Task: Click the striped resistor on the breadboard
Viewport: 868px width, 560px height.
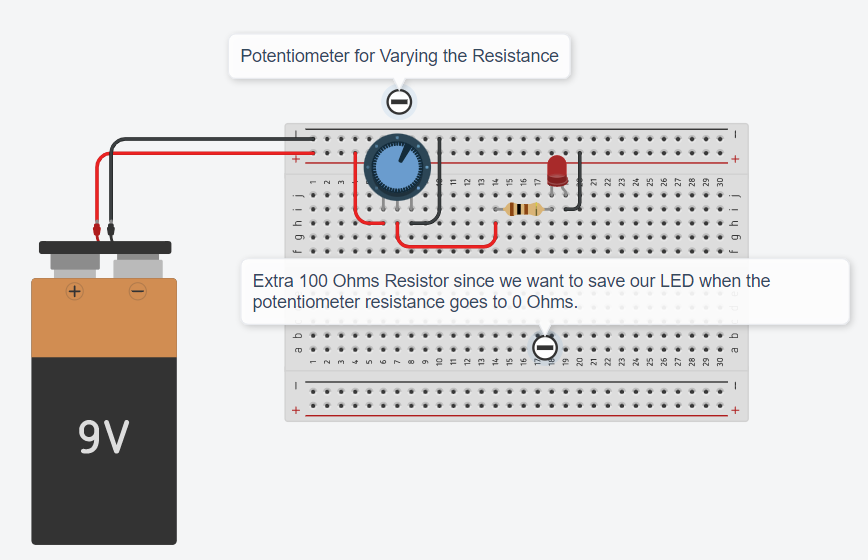Action: (x=524, y=209)
